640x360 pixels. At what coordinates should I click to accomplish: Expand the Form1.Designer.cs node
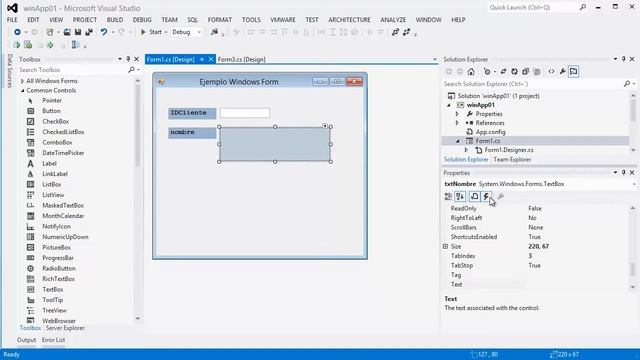(466, 150)
